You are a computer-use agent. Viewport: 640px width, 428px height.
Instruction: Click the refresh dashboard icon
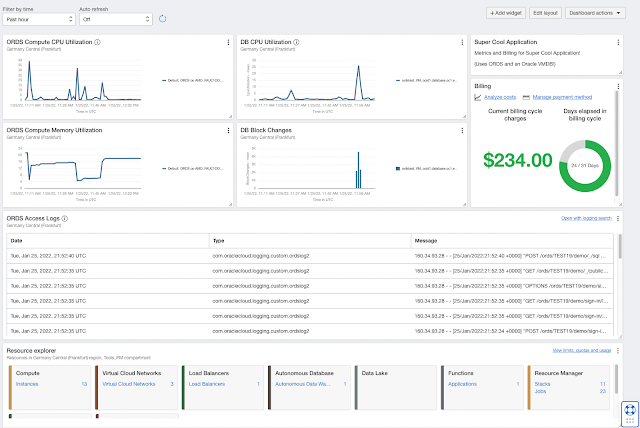click(x=162, y=19)
